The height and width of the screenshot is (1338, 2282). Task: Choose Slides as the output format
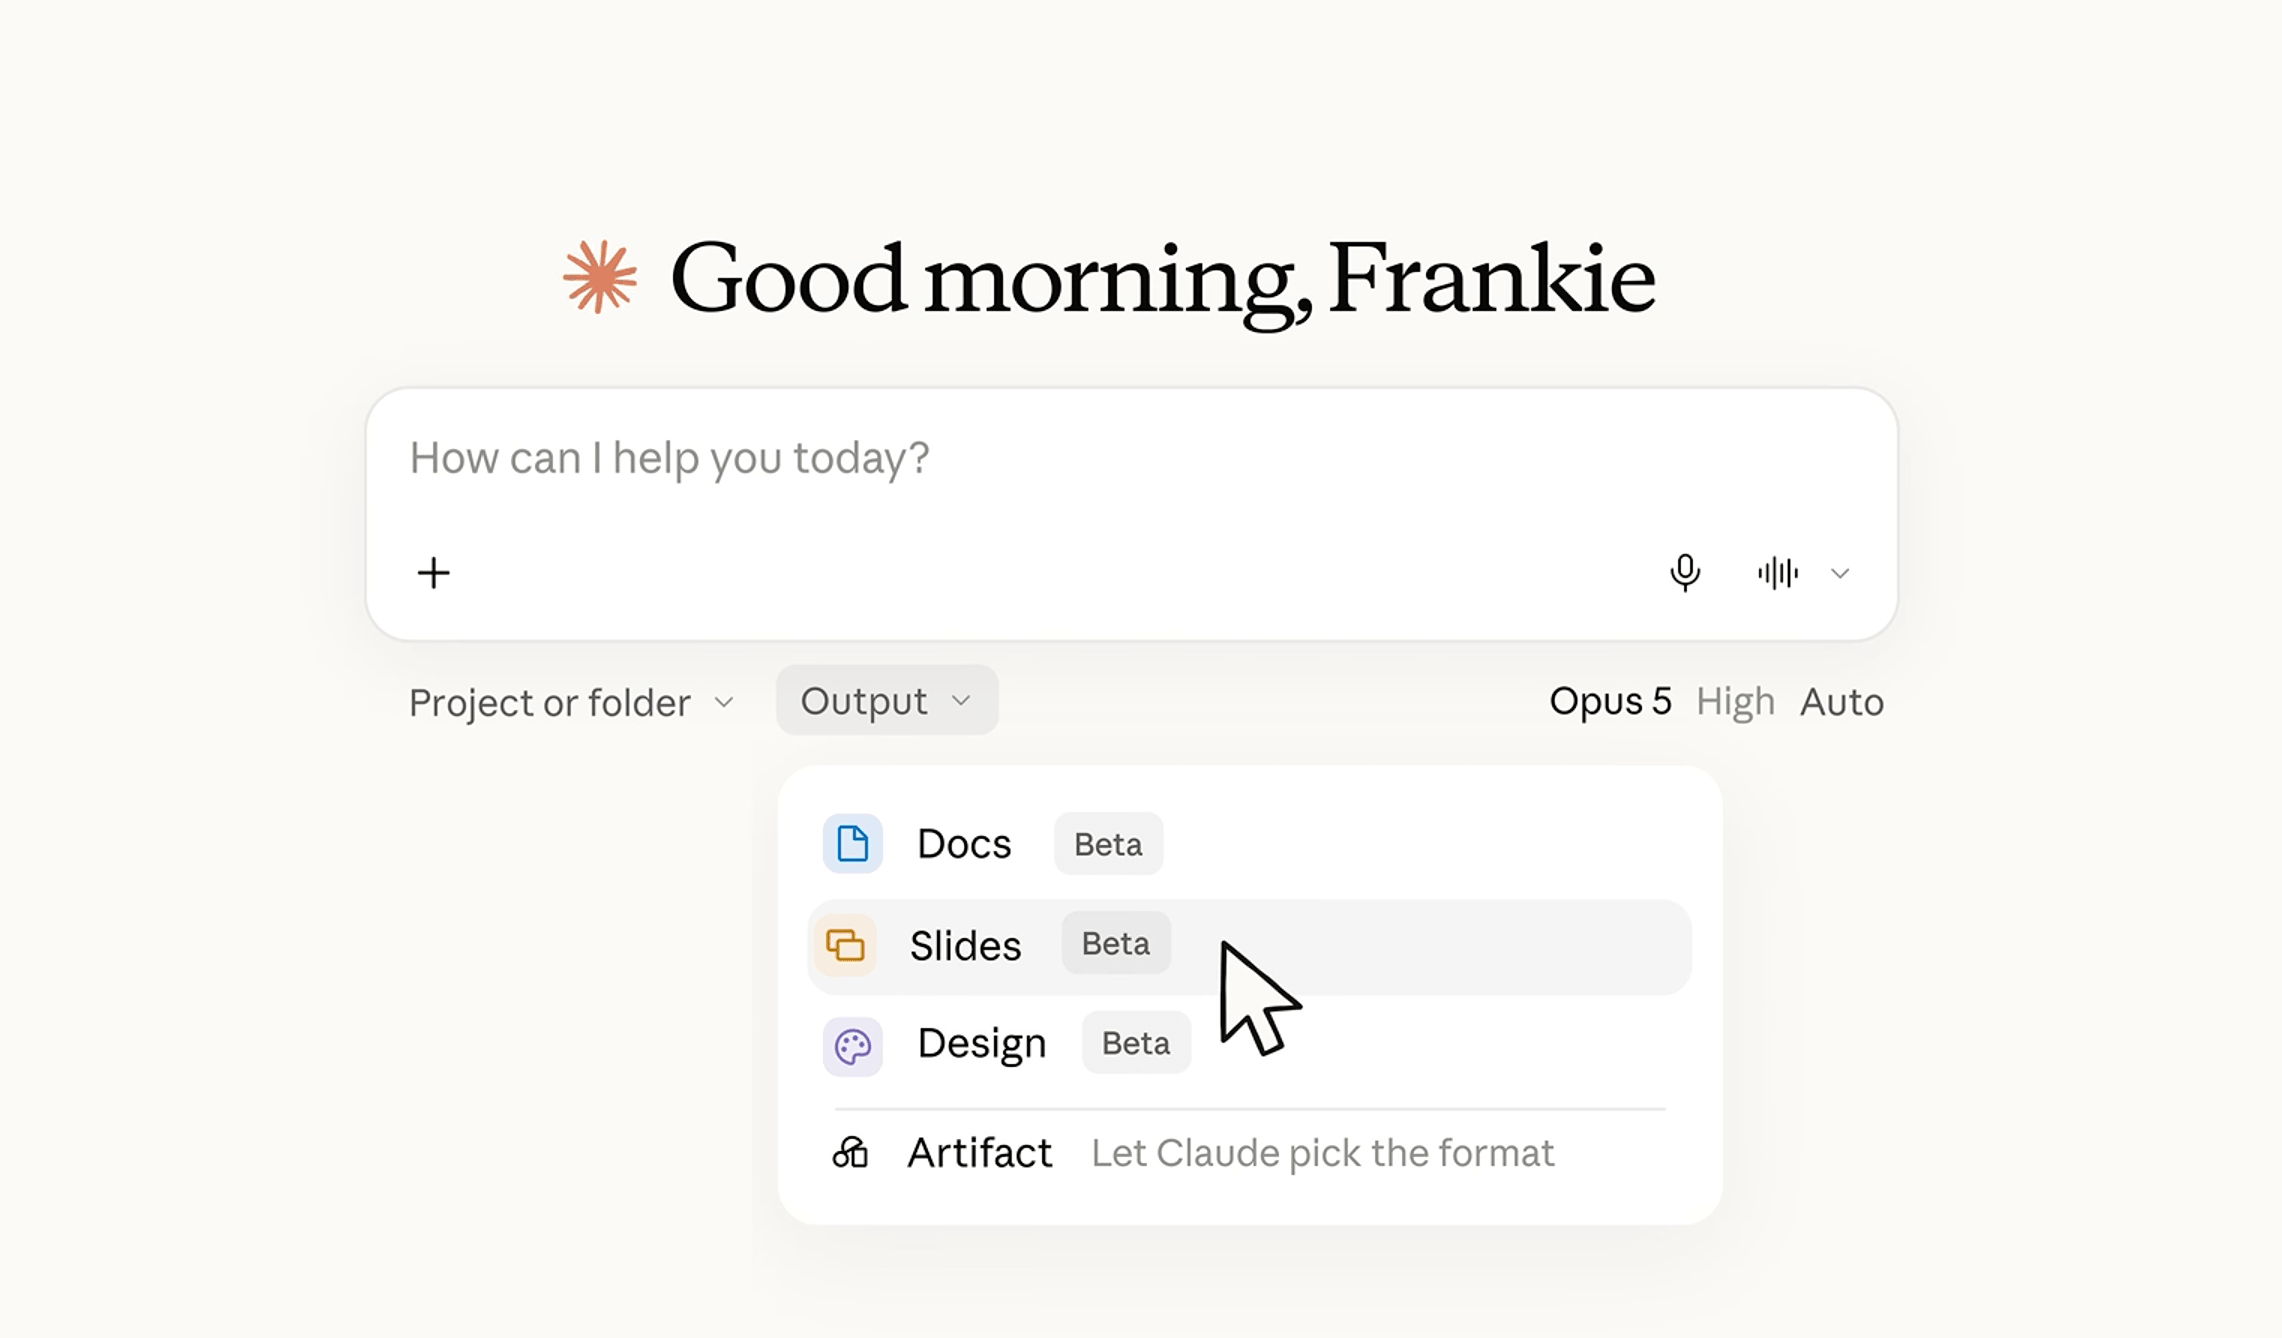coord(1249,946)
